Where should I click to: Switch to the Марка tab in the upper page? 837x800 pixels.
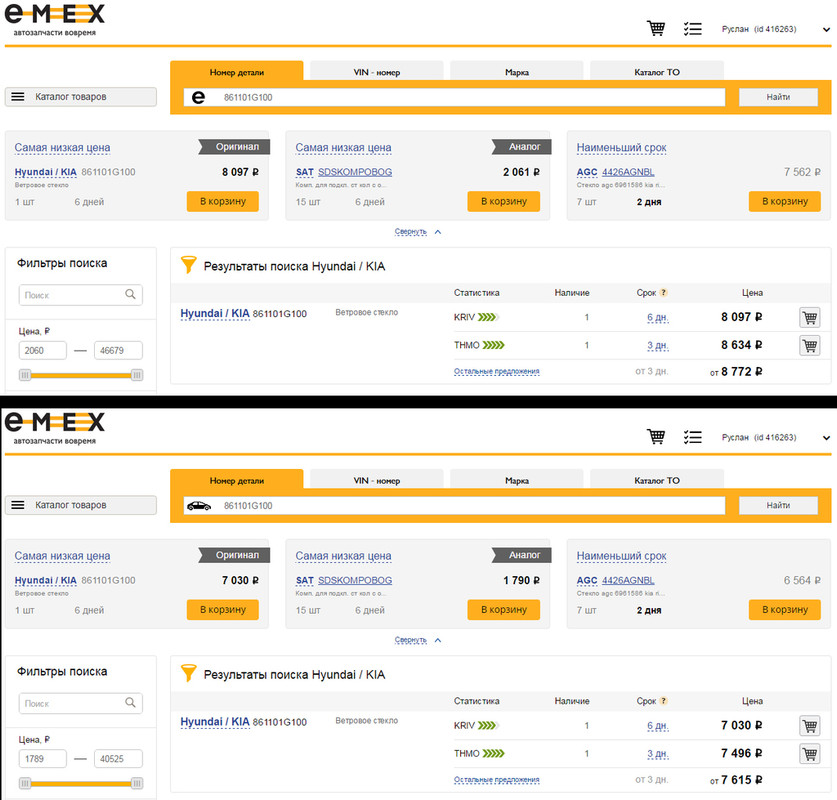coord(517,72)
